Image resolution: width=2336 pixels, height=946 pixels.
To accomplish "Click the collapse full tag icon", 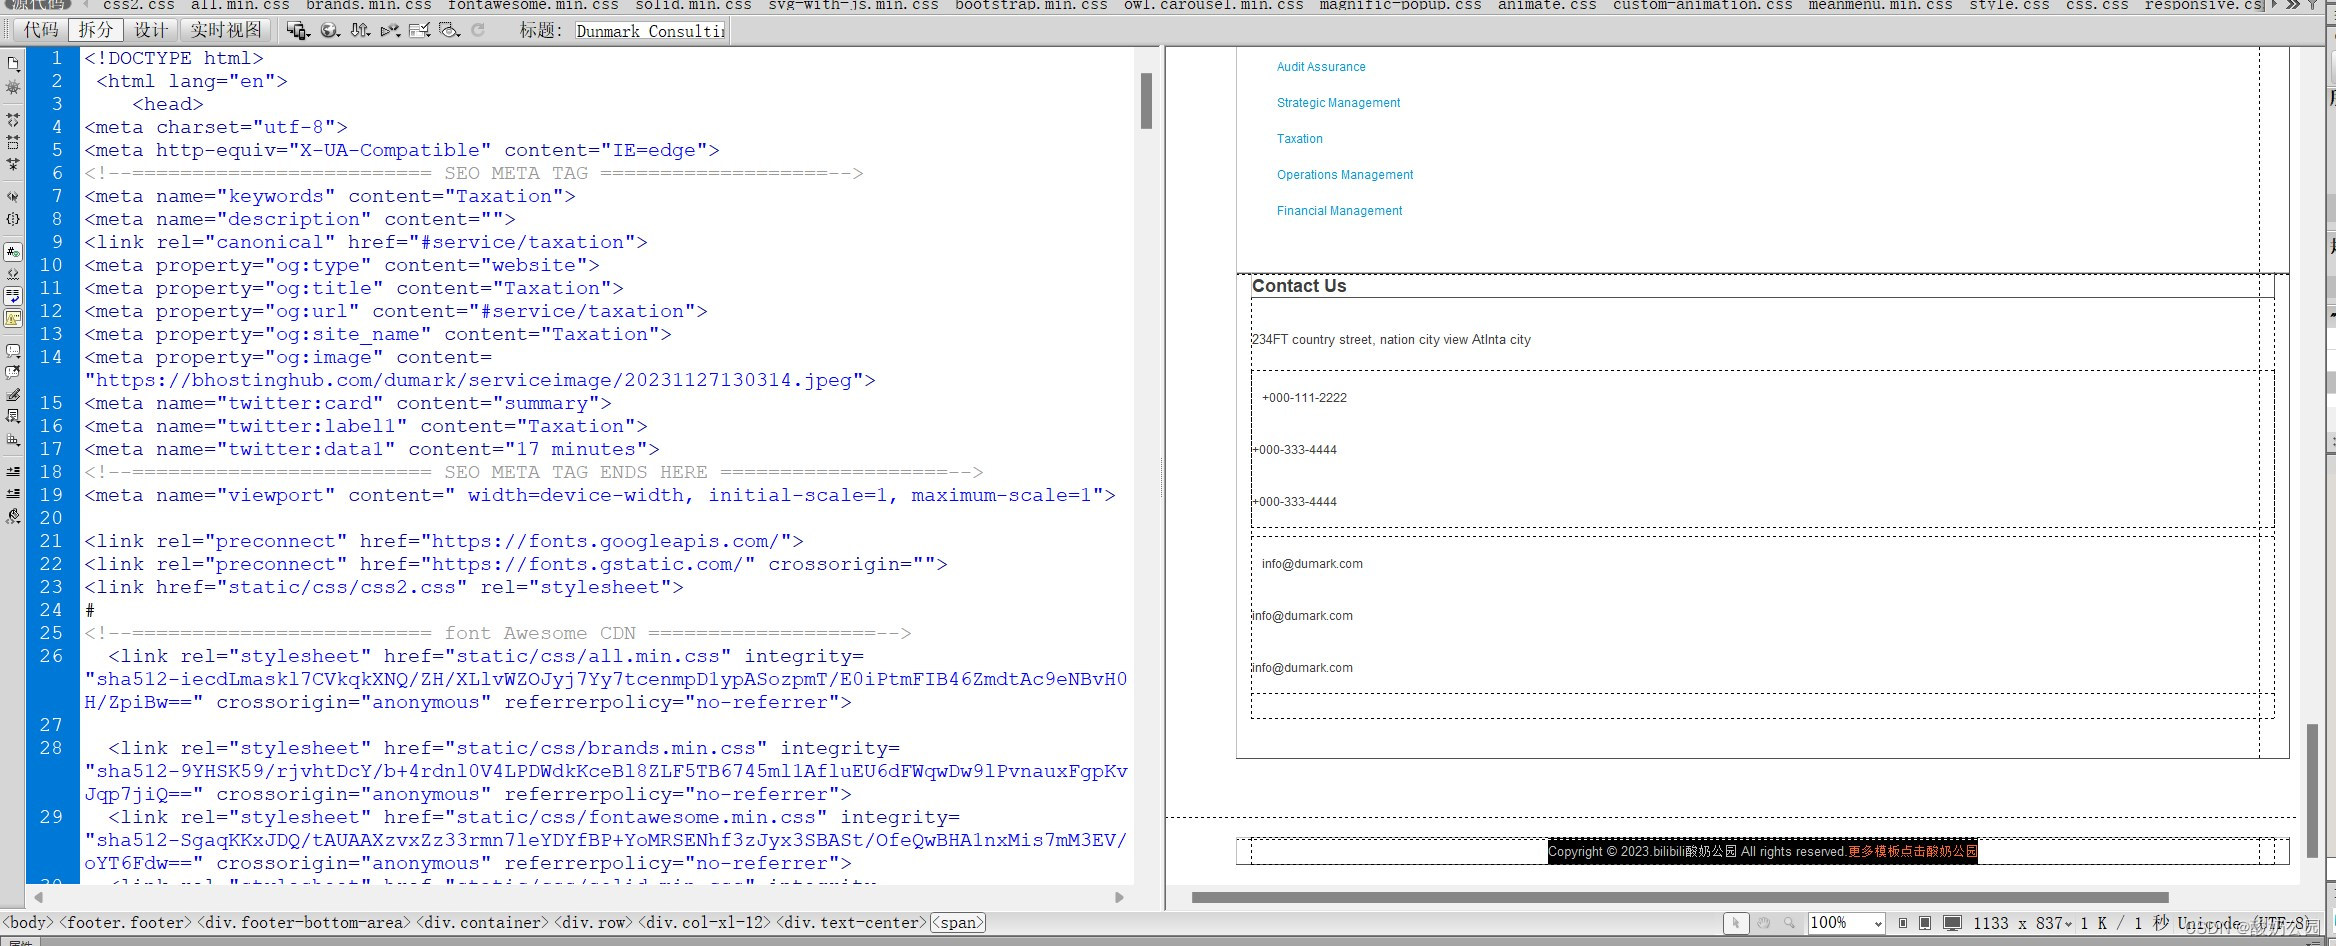I will 13,120.
